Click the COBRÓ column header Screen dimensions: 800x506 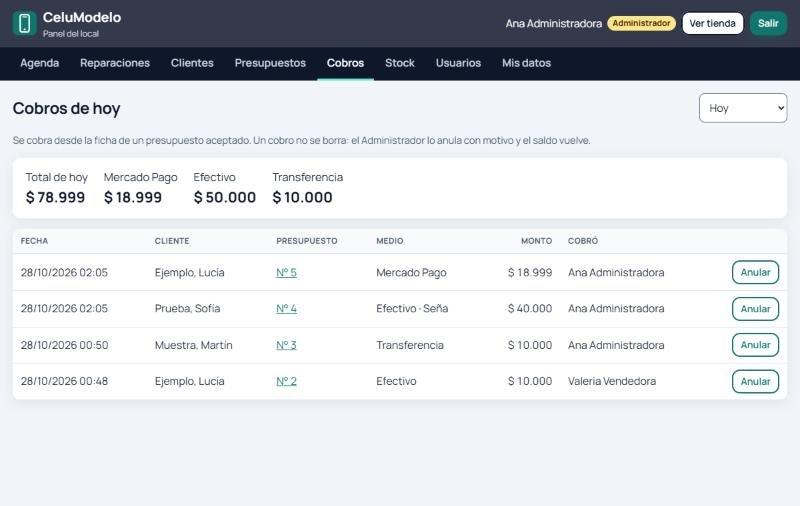tap(583, 241)
